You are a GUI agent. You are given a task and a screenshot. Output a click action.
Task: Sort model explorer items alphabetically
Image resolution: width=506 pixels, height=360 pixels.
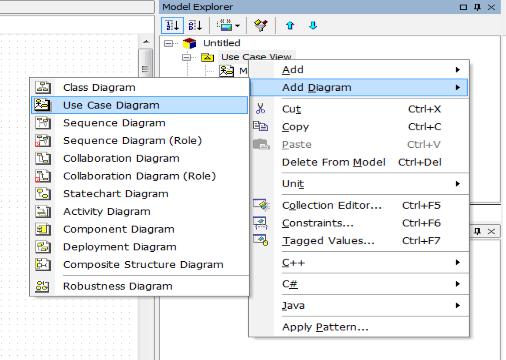point(195,25)
